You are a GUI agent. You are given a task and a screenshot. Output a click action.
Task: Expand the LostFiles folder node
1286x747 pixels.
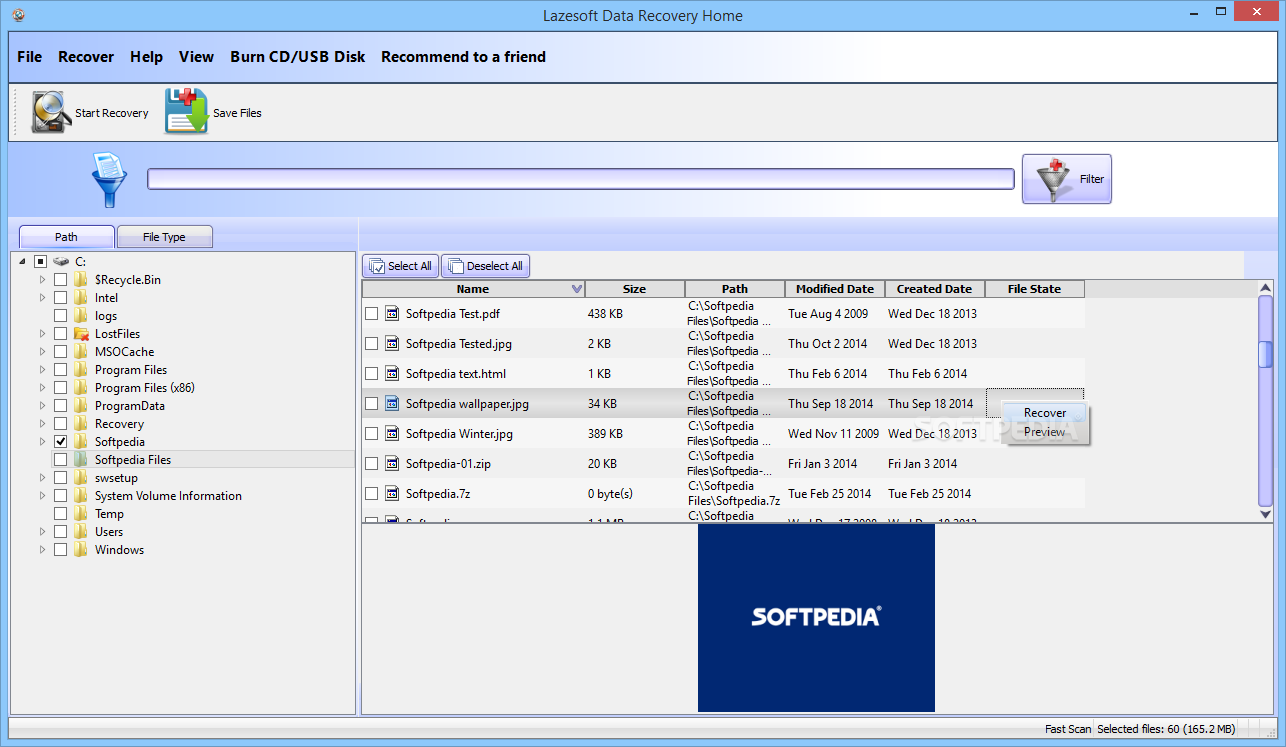tap(42, 333)
